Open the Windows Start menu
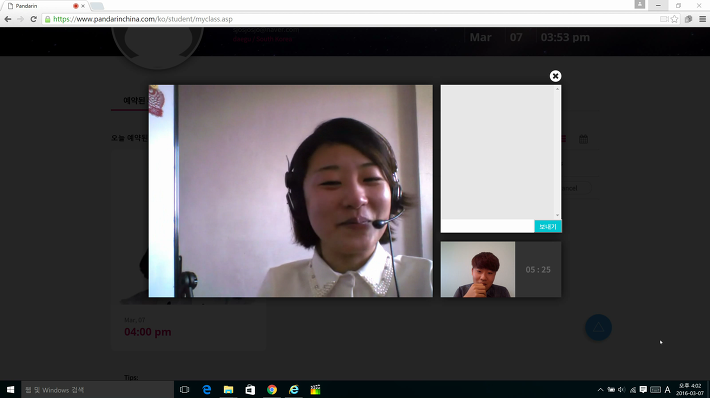The width and height of the screenshot is (710, 398). point(10,389)
